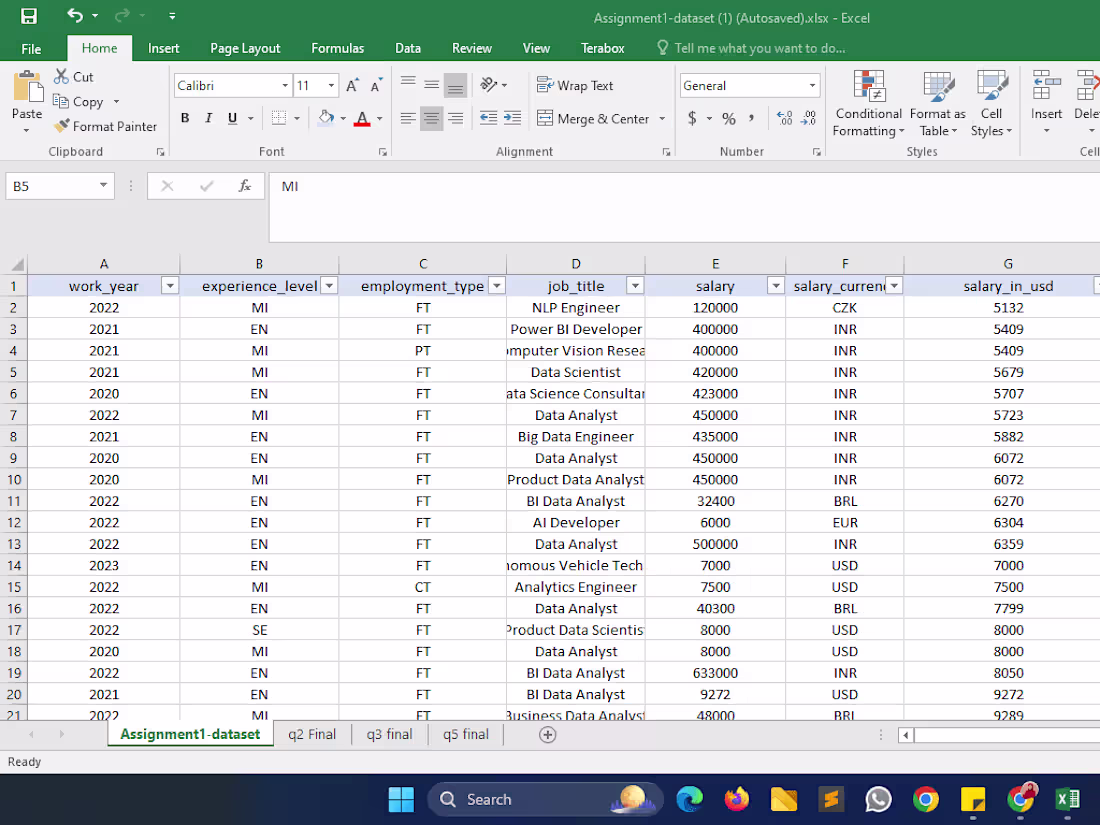Open the q2 Final sheet tab
Screen dimensions: 1100x825
click(x=311, y=733)
